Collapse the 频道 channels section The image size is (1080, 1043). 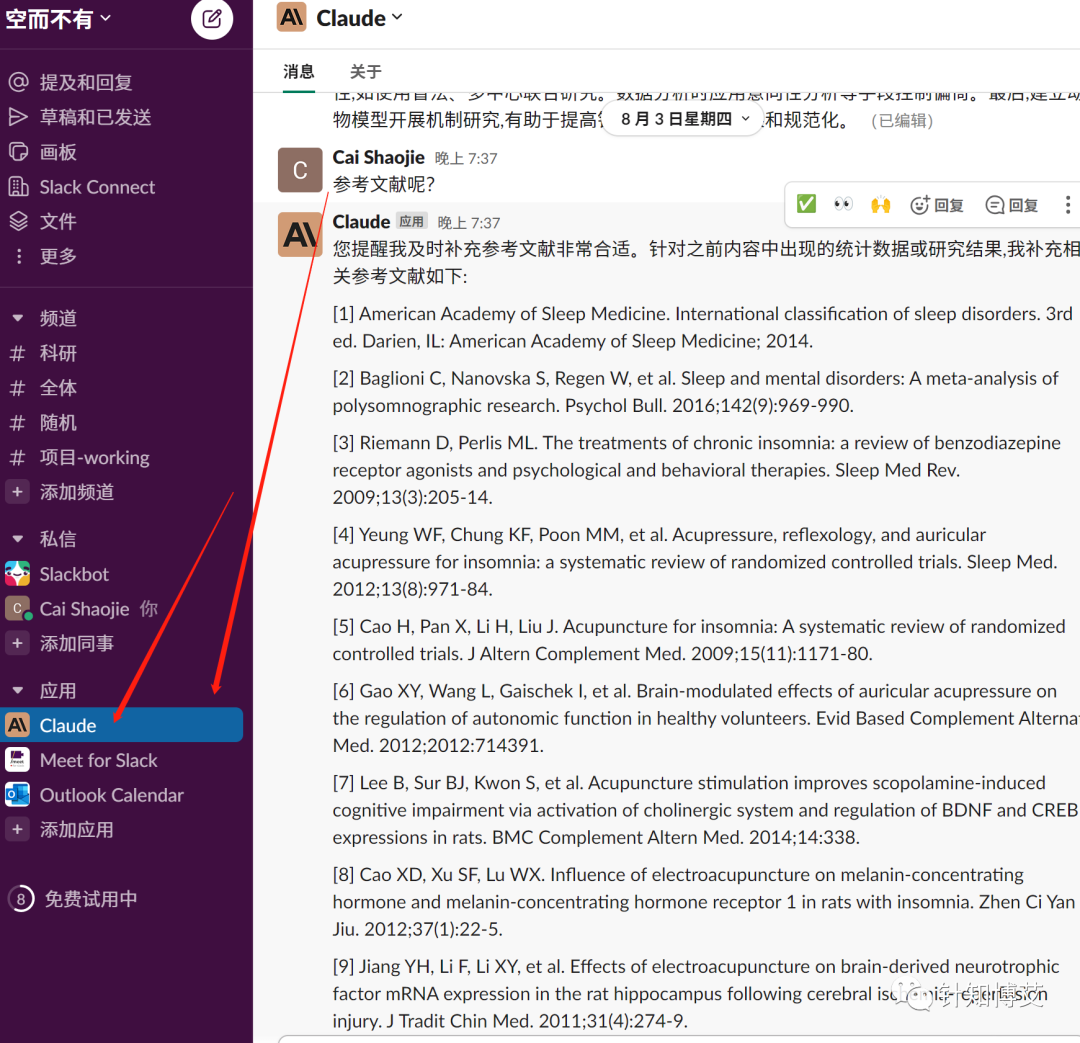(18, 318)
